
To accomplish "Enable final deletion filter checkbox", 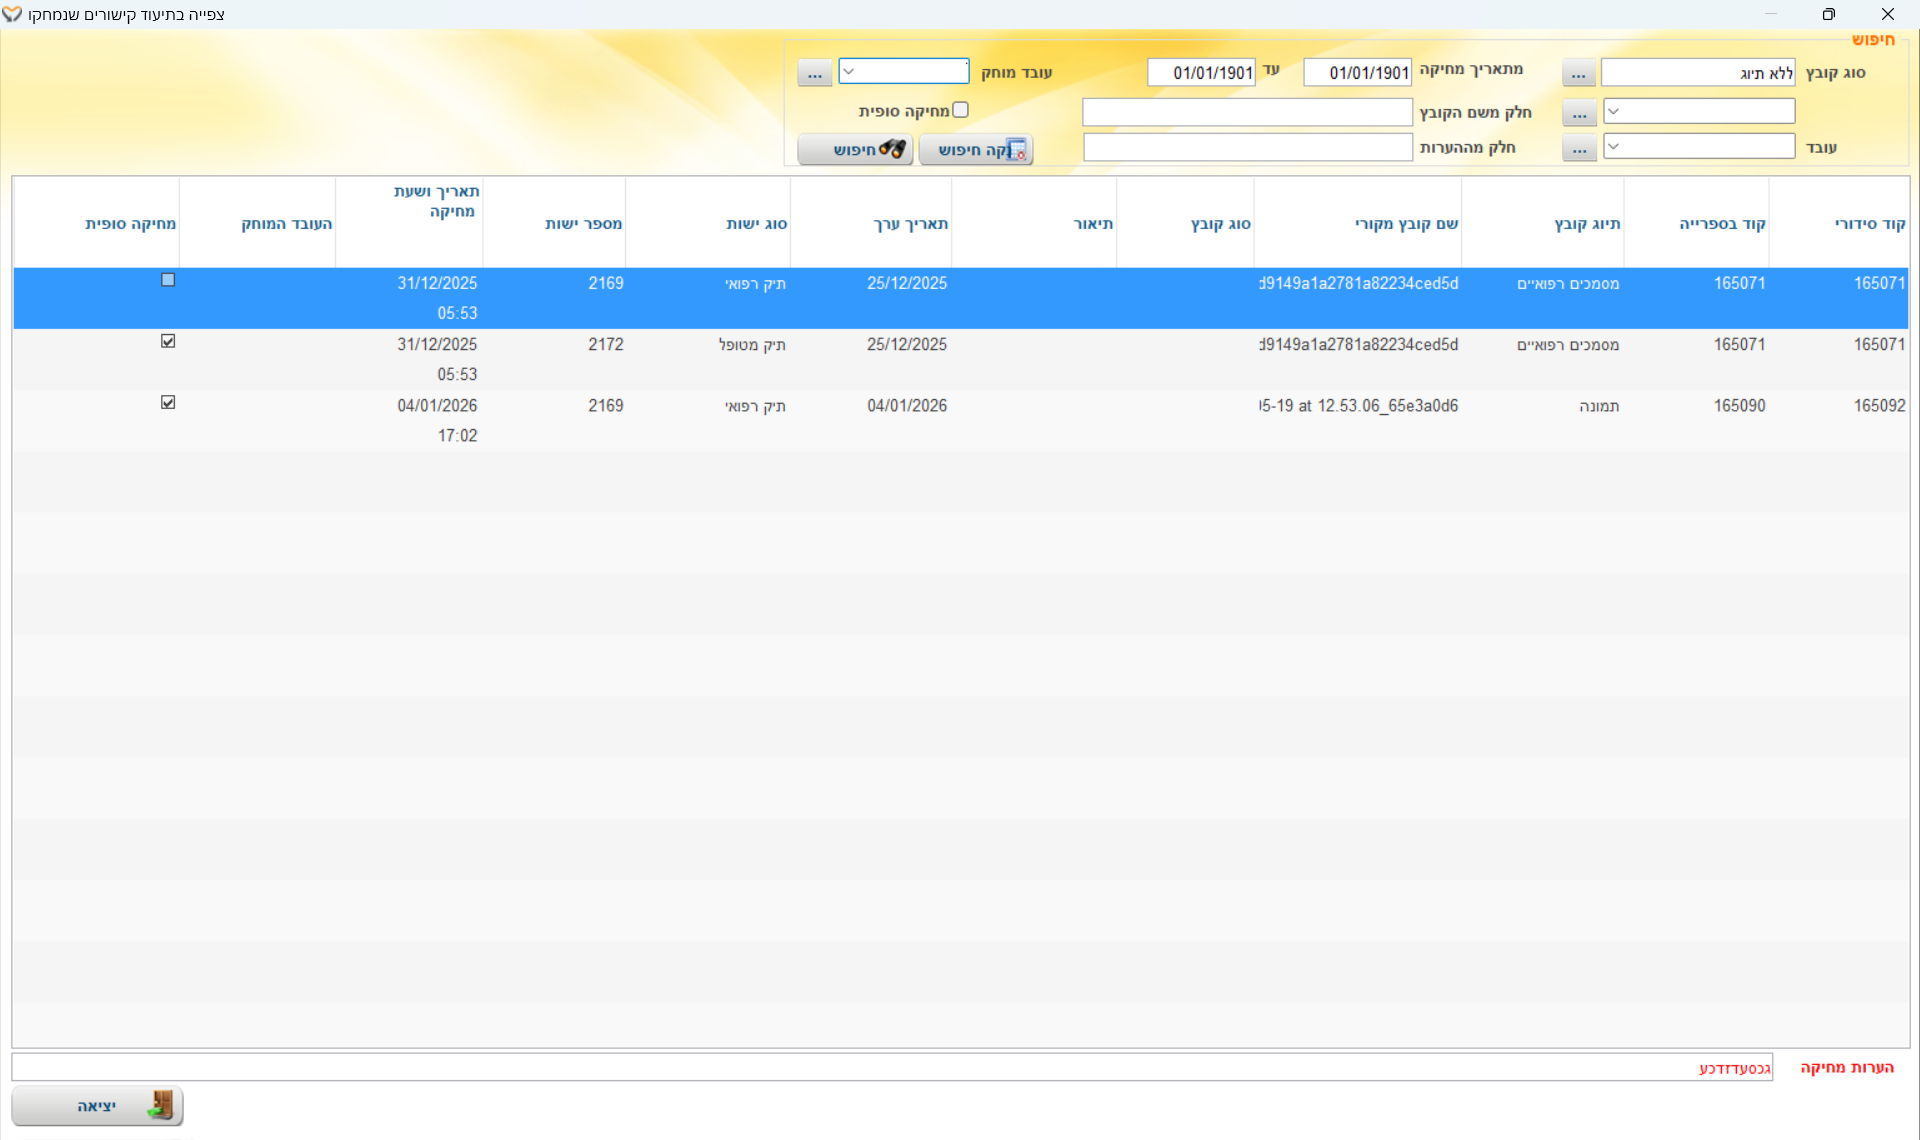I will coord(961,111).
